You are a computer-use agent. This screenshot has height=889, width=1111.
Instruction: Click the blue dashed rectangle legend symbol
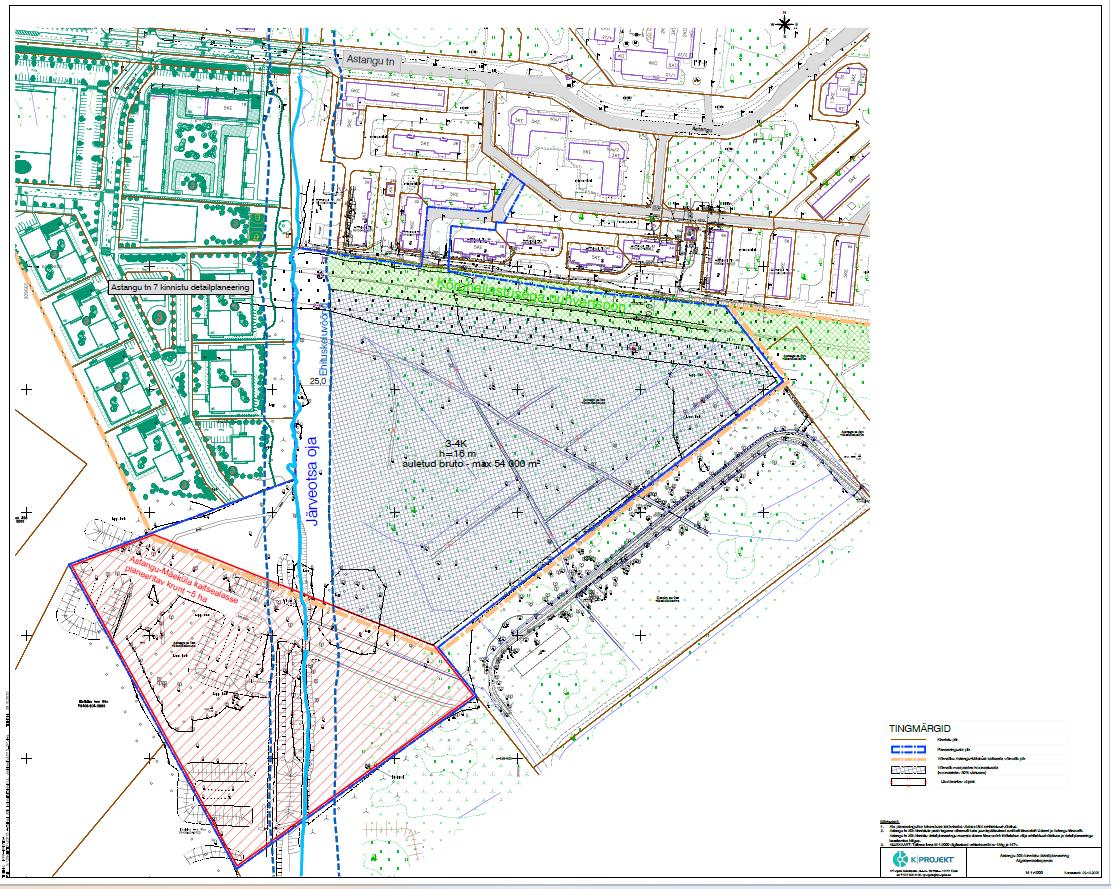pyautogui.click(x=910, y=747)
